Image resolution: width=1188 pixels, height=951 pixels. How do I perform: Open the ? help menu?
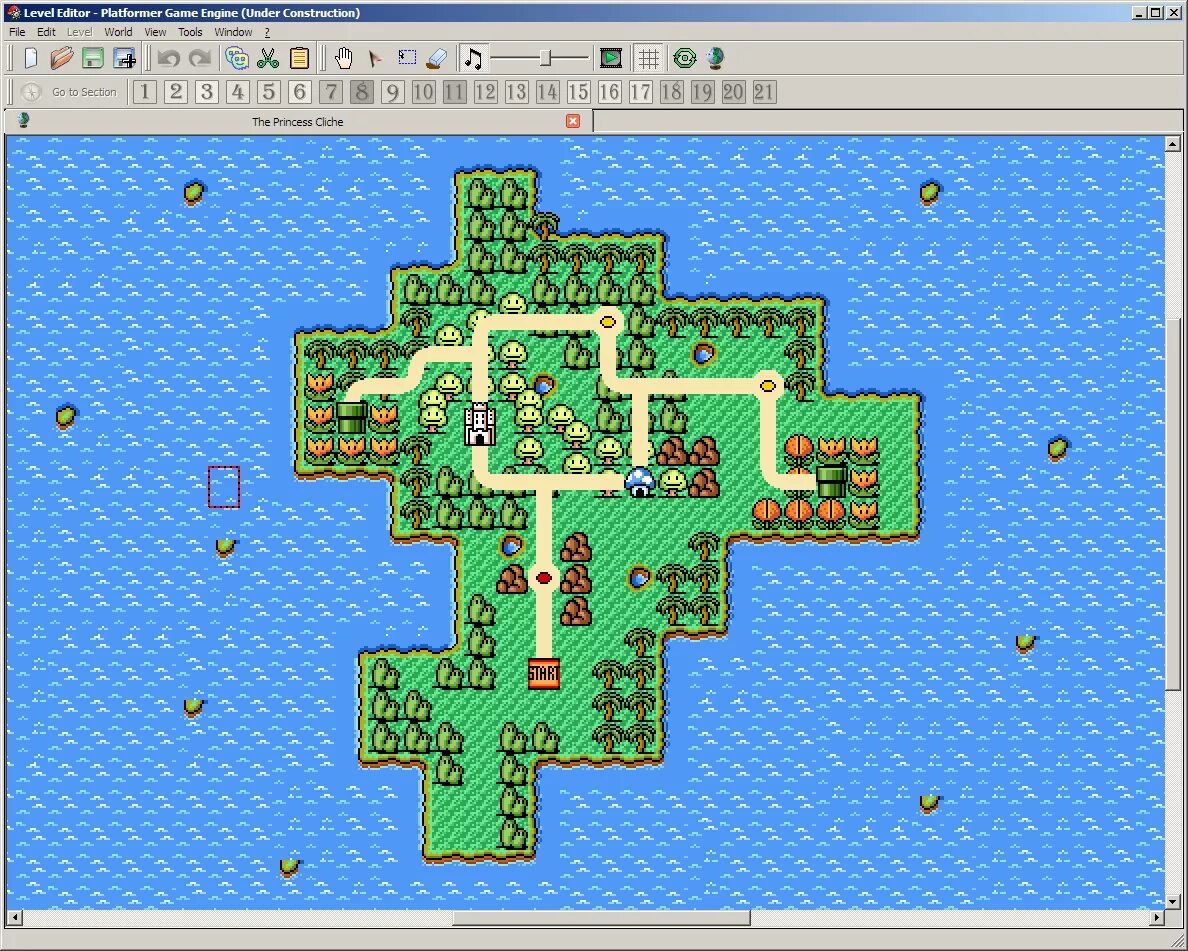coord(267,32)
